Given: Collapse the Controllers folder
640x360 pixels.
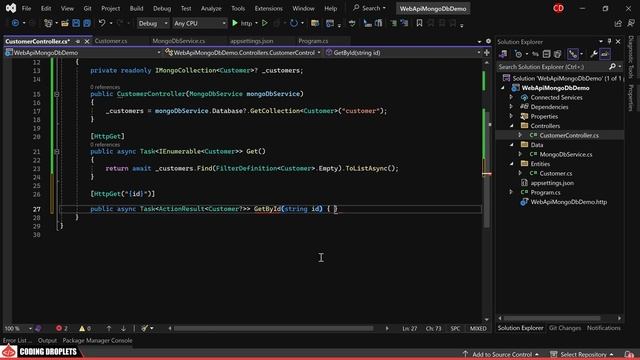Looking at the screenshot, I should [511, 126].
